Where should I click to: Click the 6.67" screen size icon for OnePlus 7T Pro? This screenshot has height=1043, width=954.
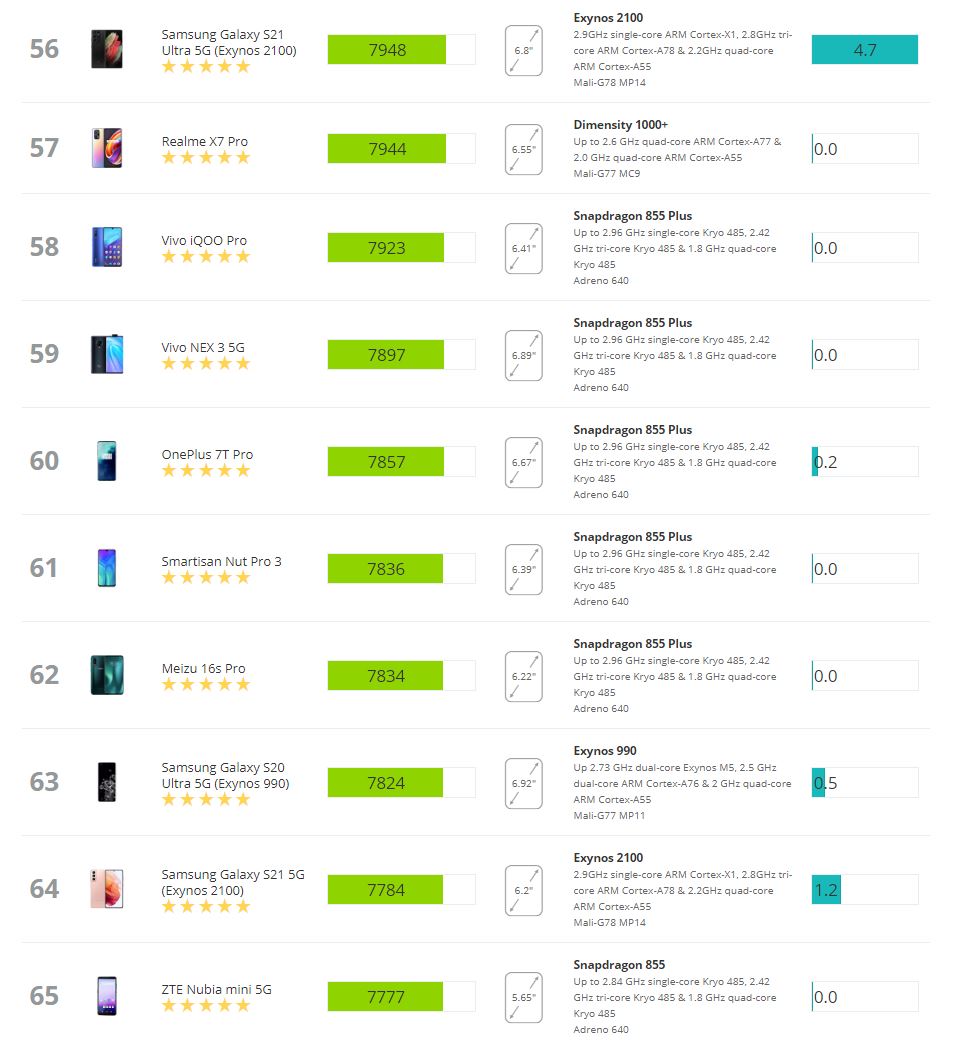pyautogui.click(x=524, y=463)
